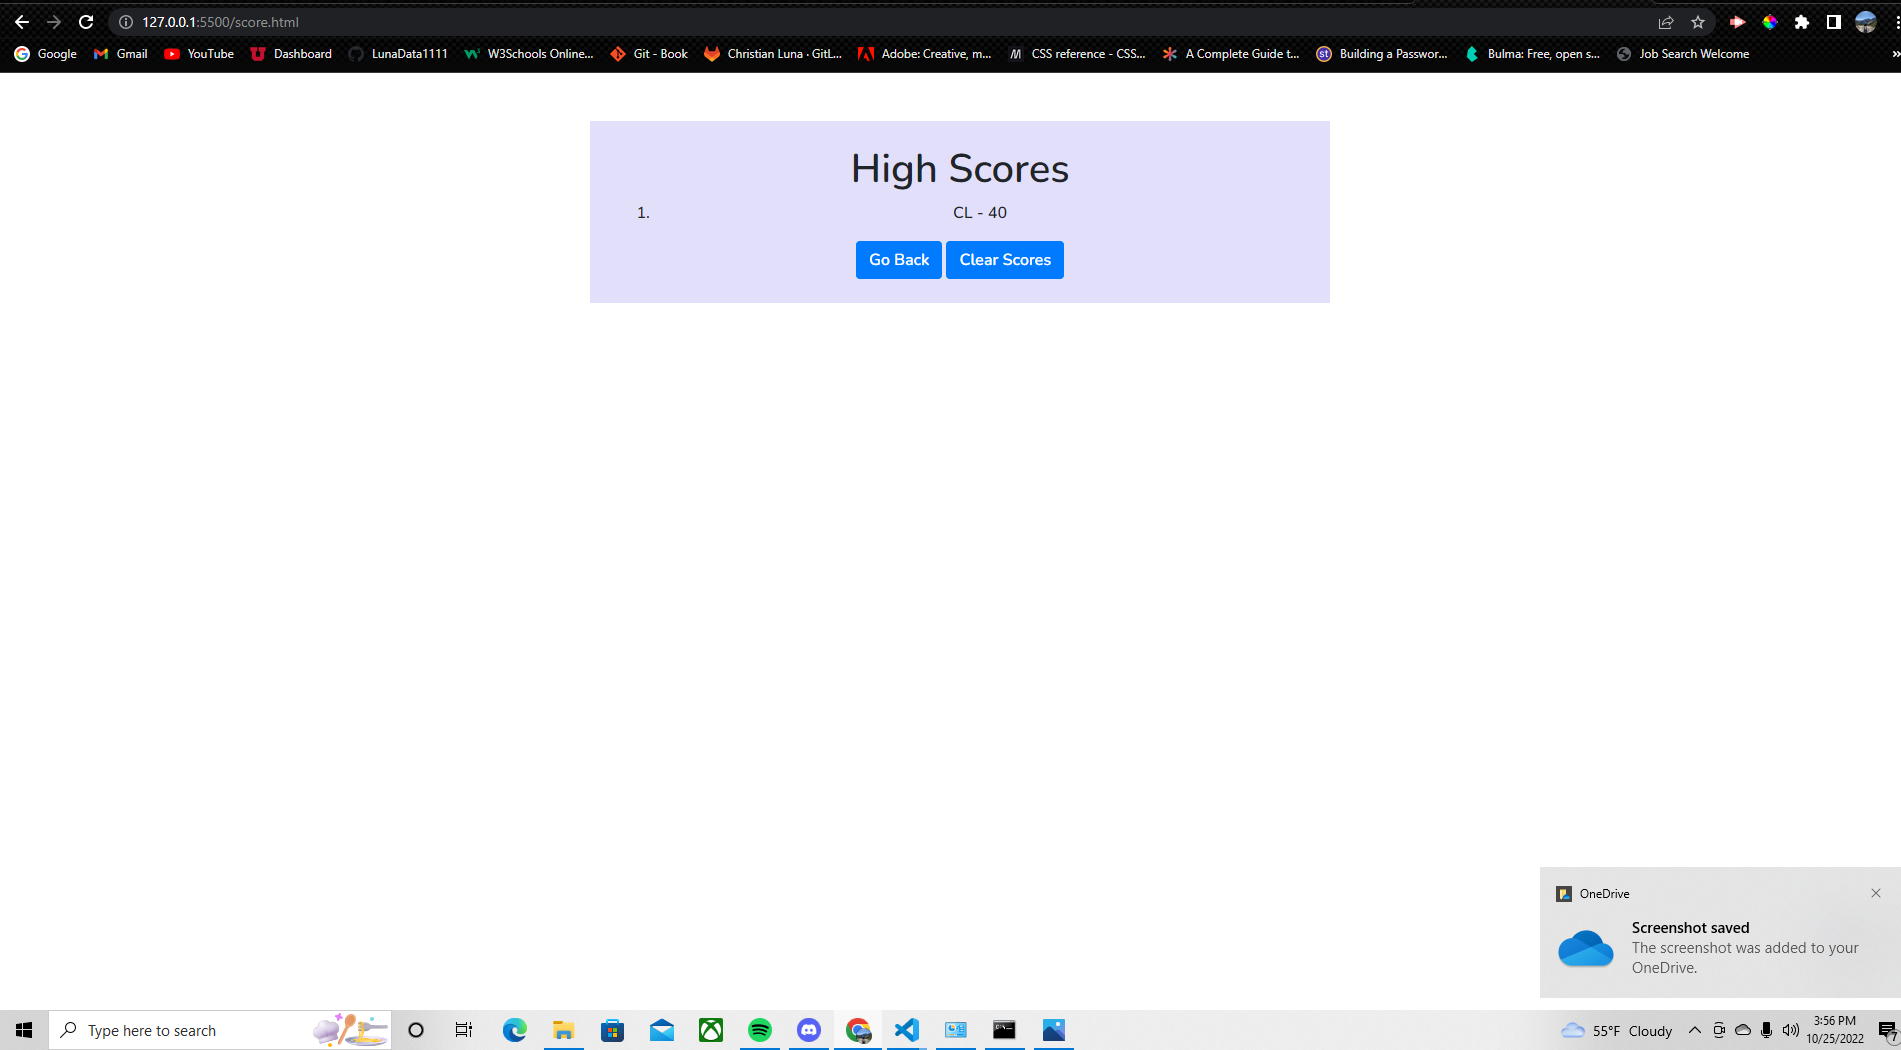Open Visual Studio Code on the taskbar
The height and width of the screenshot is (1050, 1901).
(906, 1030)
